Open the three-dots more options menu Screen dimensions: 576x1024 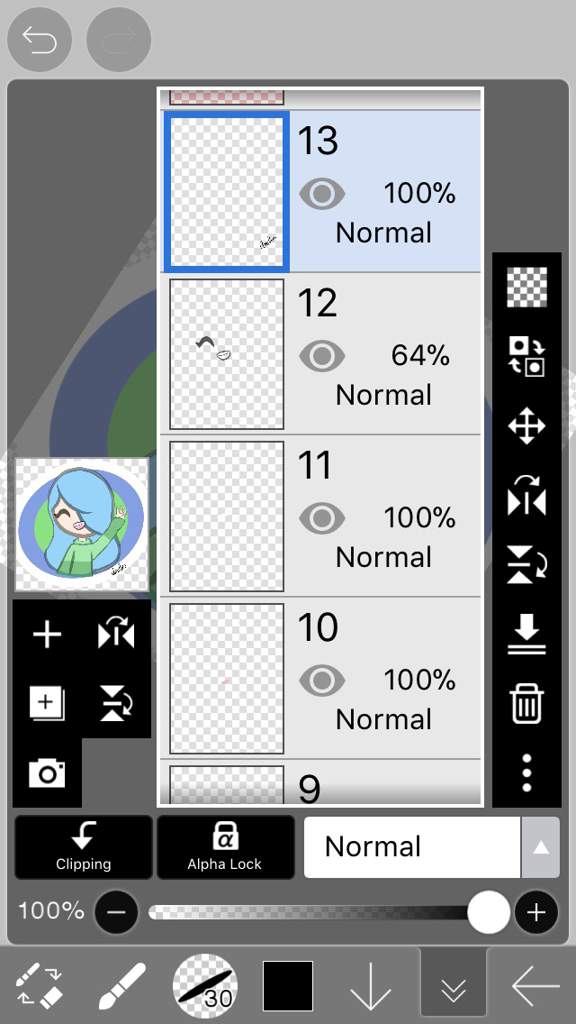(x=526, y=773)
